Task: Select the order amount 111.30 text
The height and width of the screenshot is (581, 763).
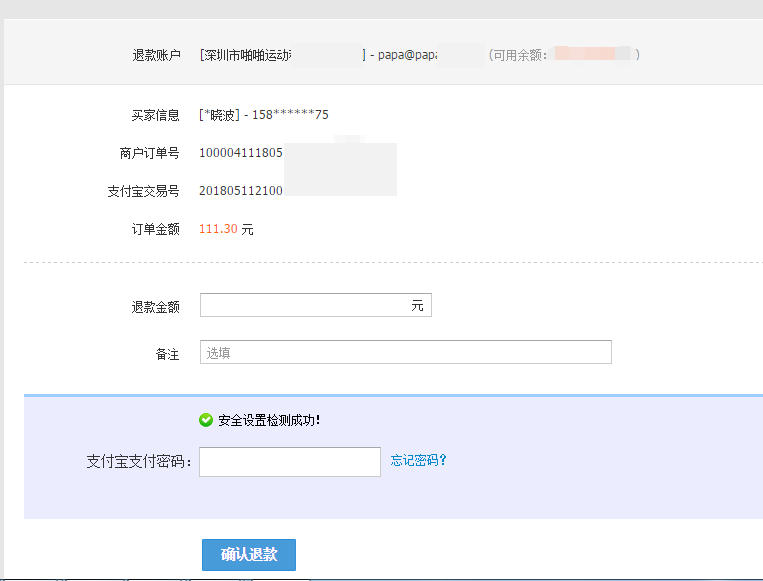Action: 218,229
